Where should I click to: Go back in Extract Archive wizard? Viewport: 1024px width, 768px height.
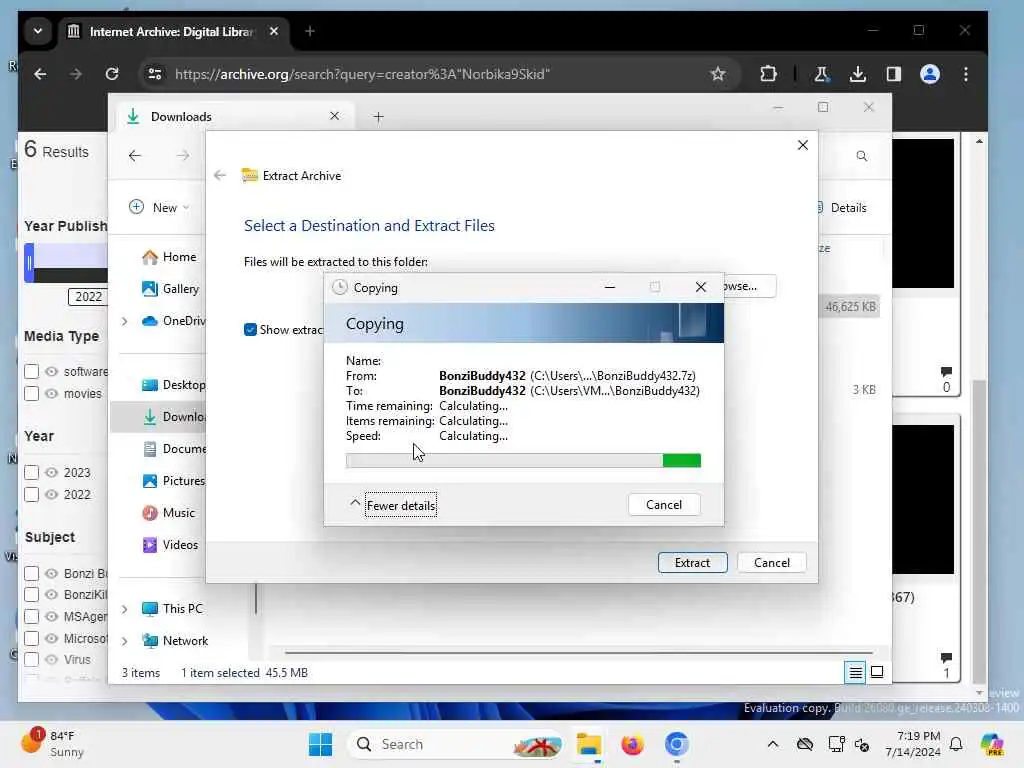click(x=220, y=175)
